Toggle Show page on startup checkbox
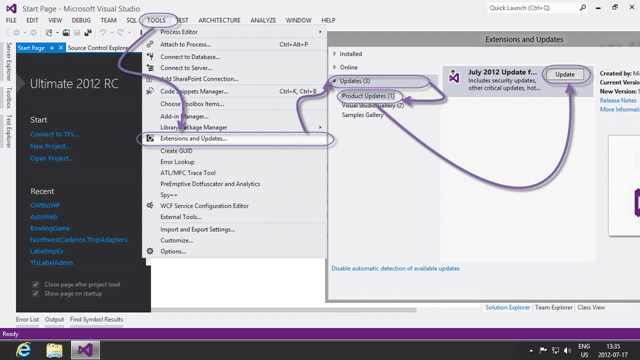 [36, 293]
